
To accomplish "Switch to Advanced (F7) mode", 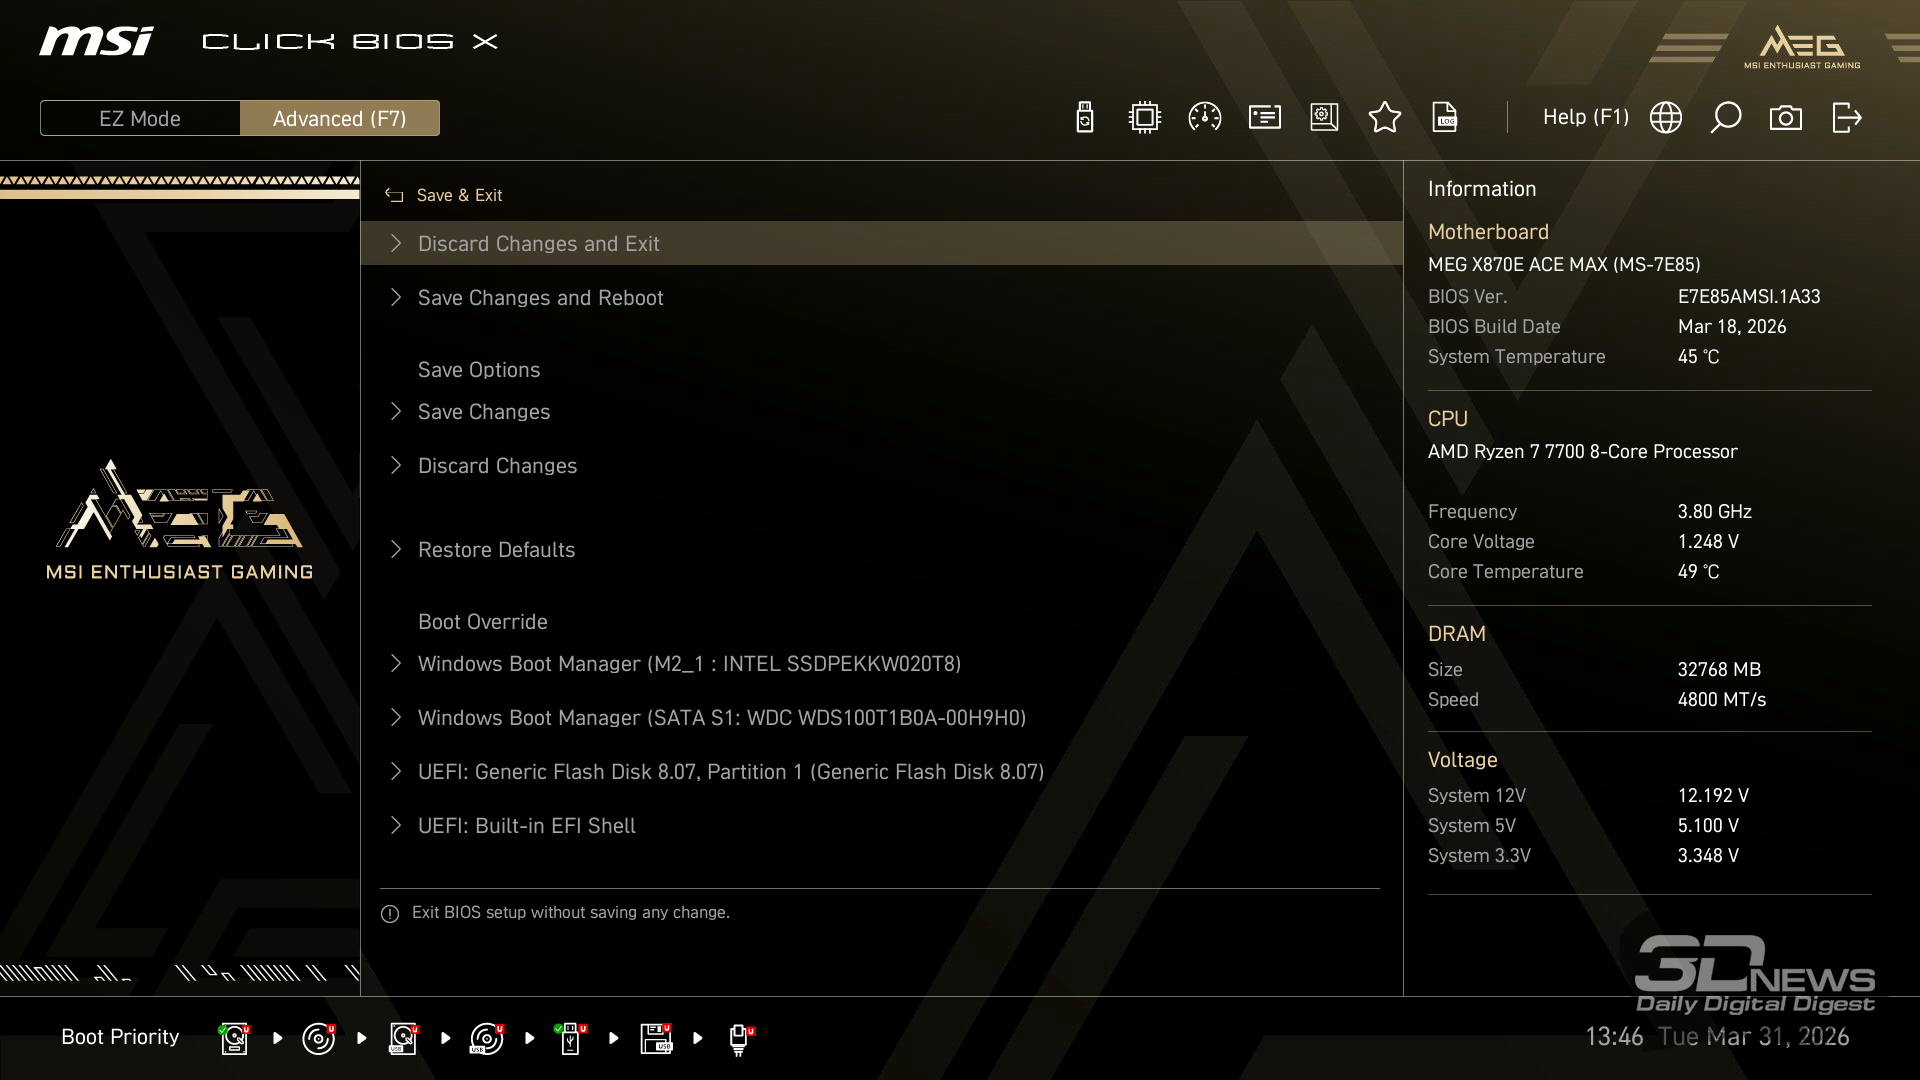I will pyautogui.click(x=339, y=118).
